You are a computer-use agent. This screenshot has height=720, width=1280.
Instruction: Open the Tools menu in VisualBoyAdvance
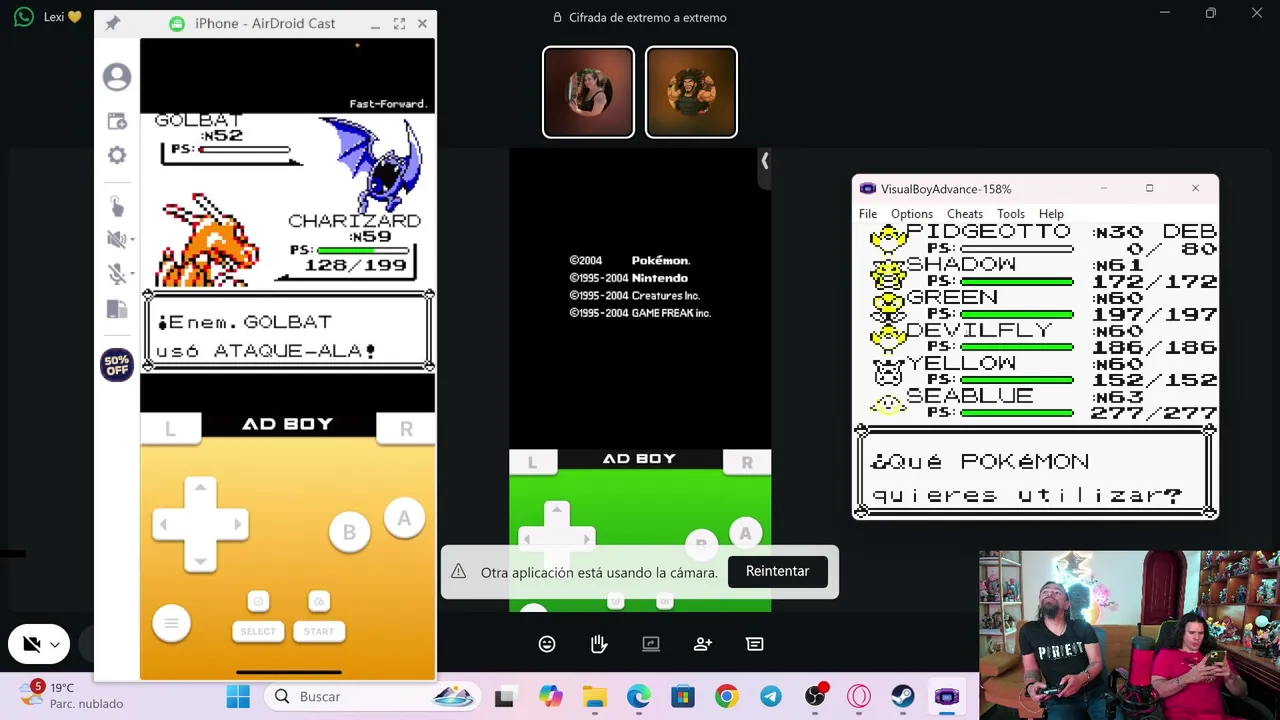[x=1011, y=214]
